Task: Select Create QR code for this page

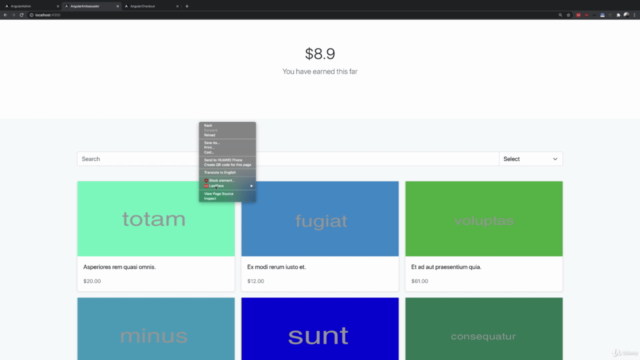Action: pos(227,165)
